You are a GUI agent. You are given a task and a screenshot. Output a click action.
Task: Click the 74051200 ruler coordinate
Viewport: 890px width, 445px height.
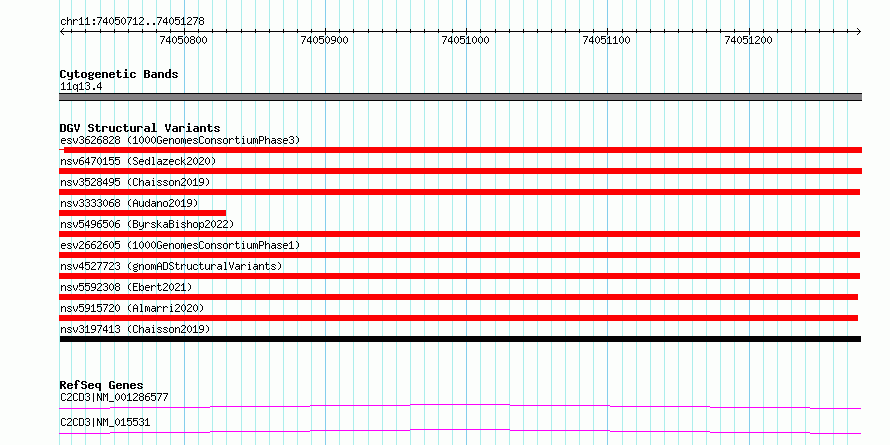click(748, 40)
